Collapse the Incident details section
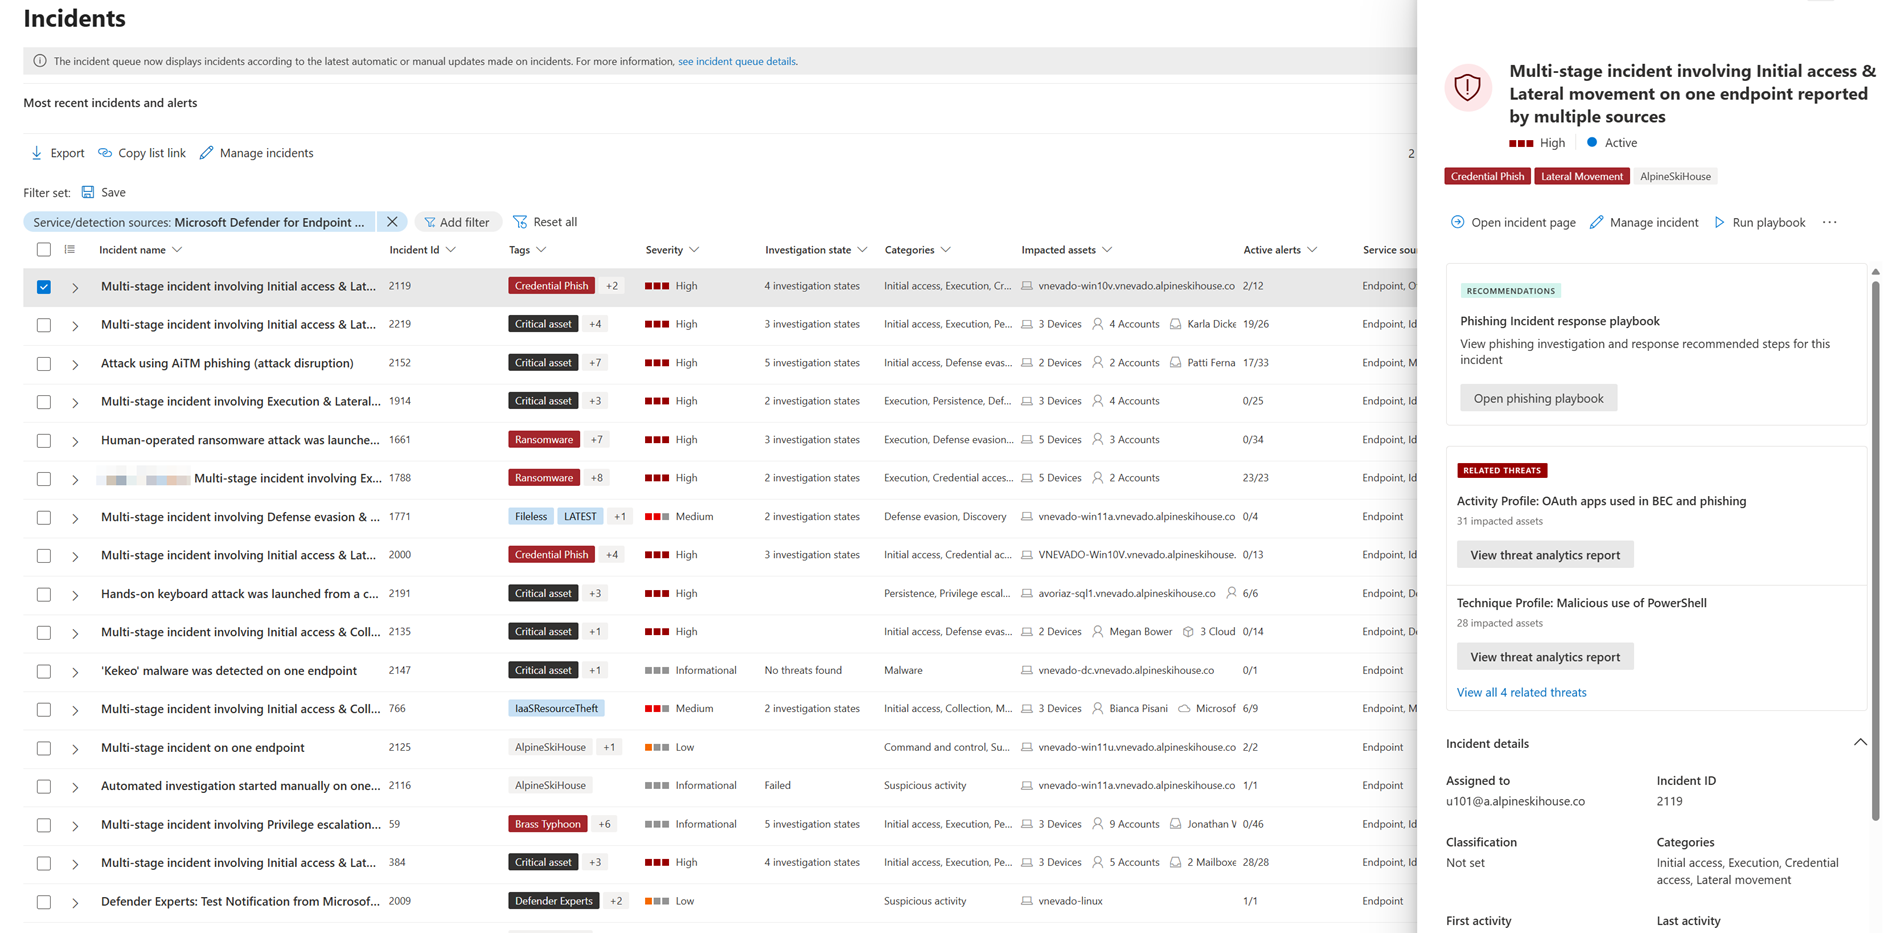Screen dimensions: 1901x933 pyautogui.click(x=1859, y=743)
